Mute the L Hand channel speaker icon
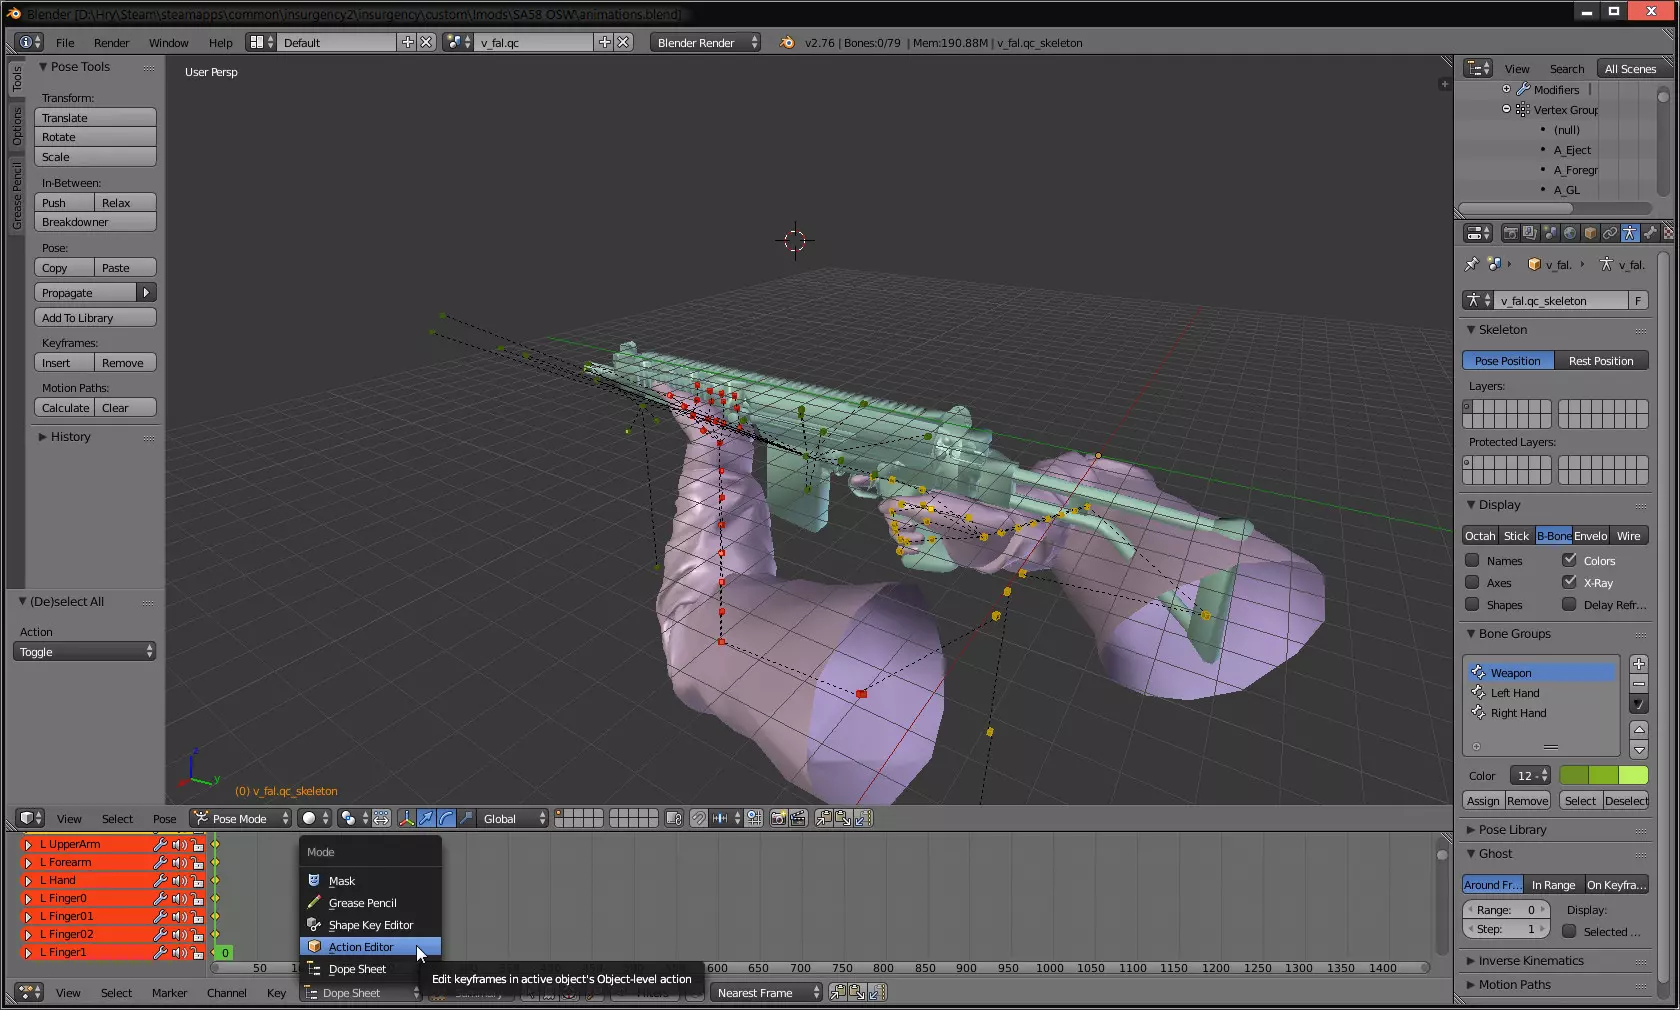 click(x=179, y=881)
